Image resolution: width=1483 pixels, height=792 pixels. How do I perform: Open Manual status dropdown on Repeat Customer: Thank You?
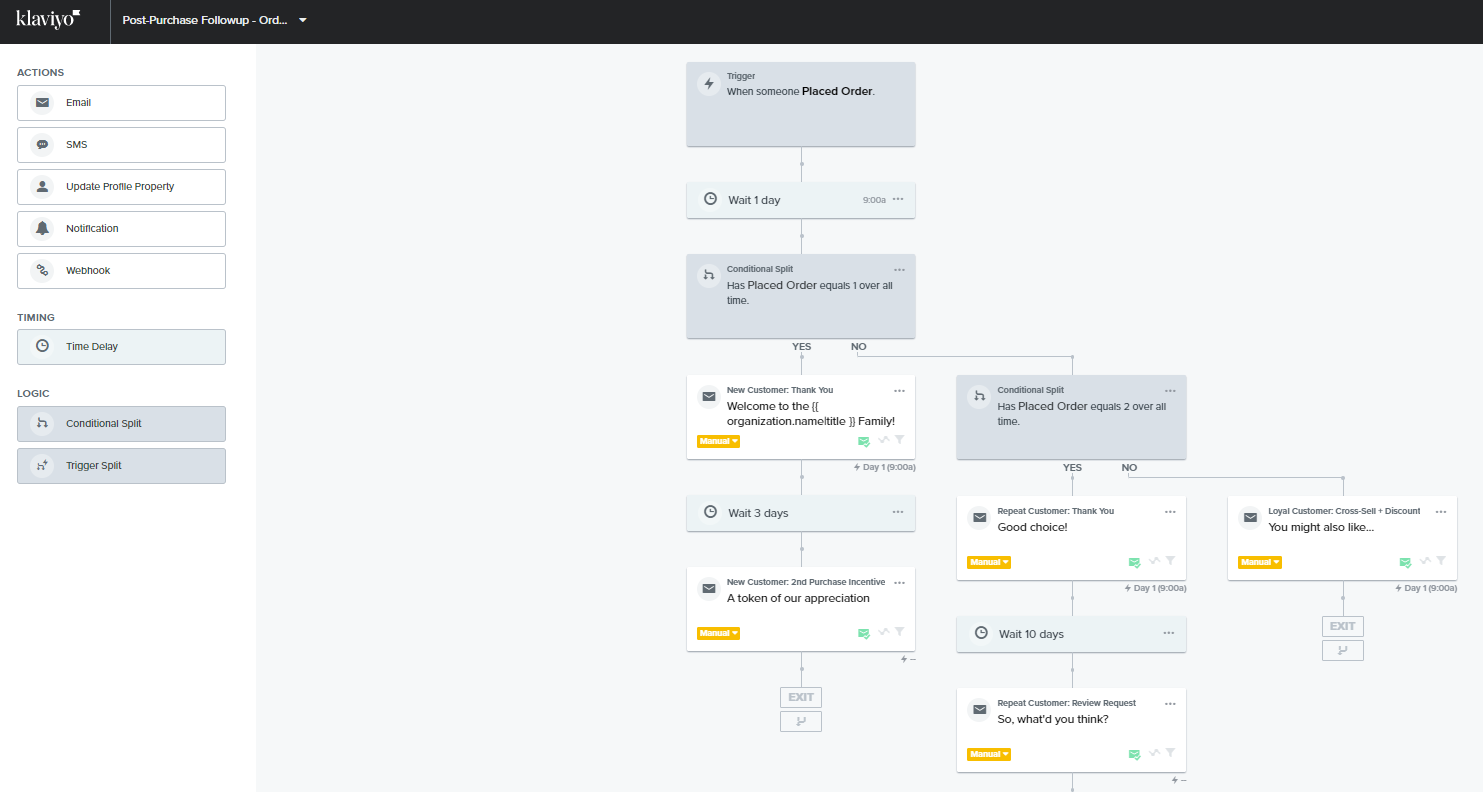(989, 562)
